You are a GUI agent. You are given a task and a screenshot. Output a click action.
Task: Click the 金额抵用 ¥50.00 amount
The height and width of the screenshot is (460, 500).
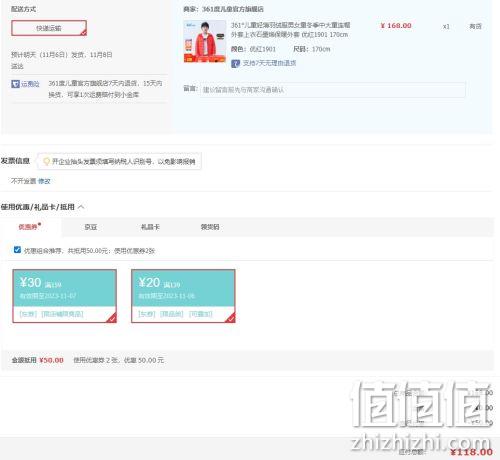point(51,360)
